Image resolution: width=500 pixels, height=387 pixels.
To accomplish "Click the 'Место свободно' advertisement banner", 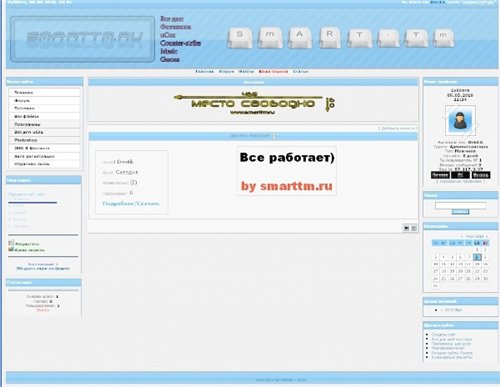I will point(254,103).
